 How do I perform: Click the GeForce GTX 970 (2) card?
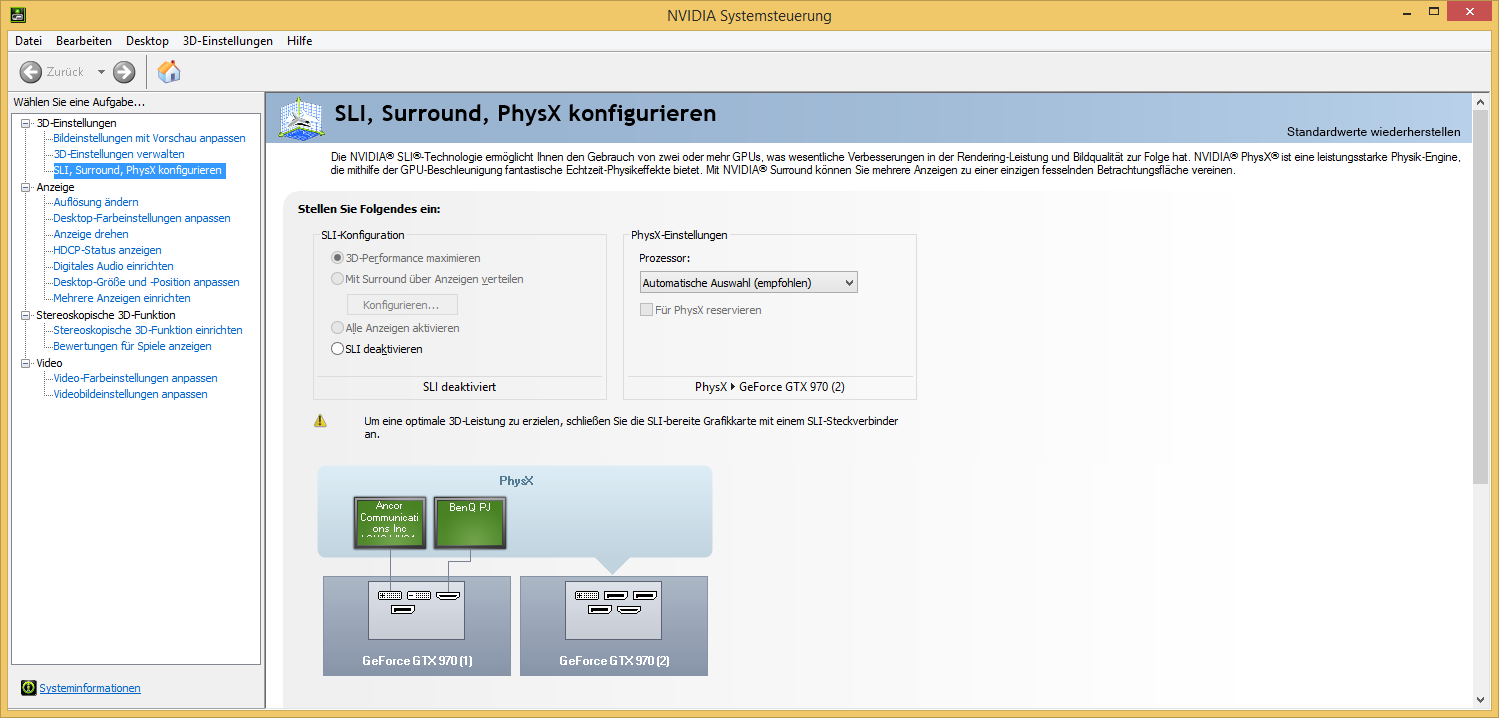pos(614,626)
